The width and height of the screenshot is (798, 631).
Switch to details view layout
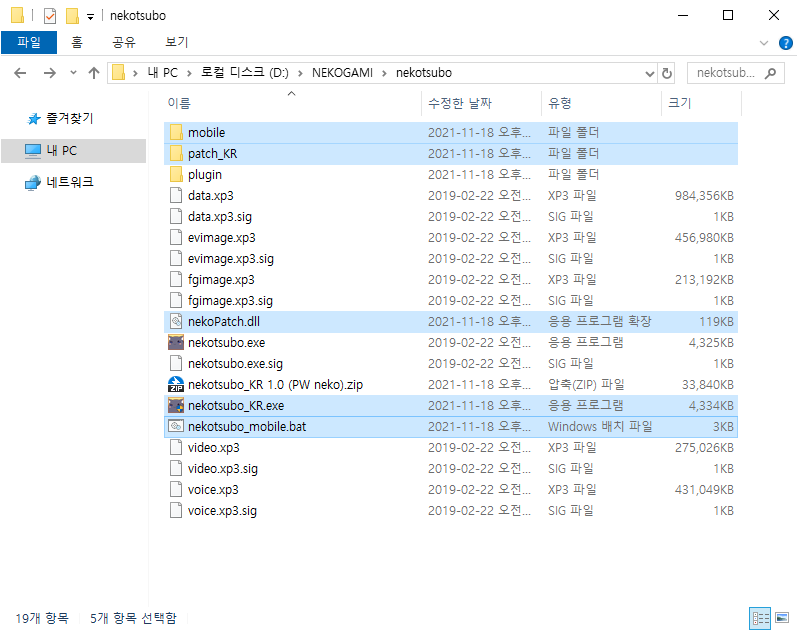tap(760, 618)
